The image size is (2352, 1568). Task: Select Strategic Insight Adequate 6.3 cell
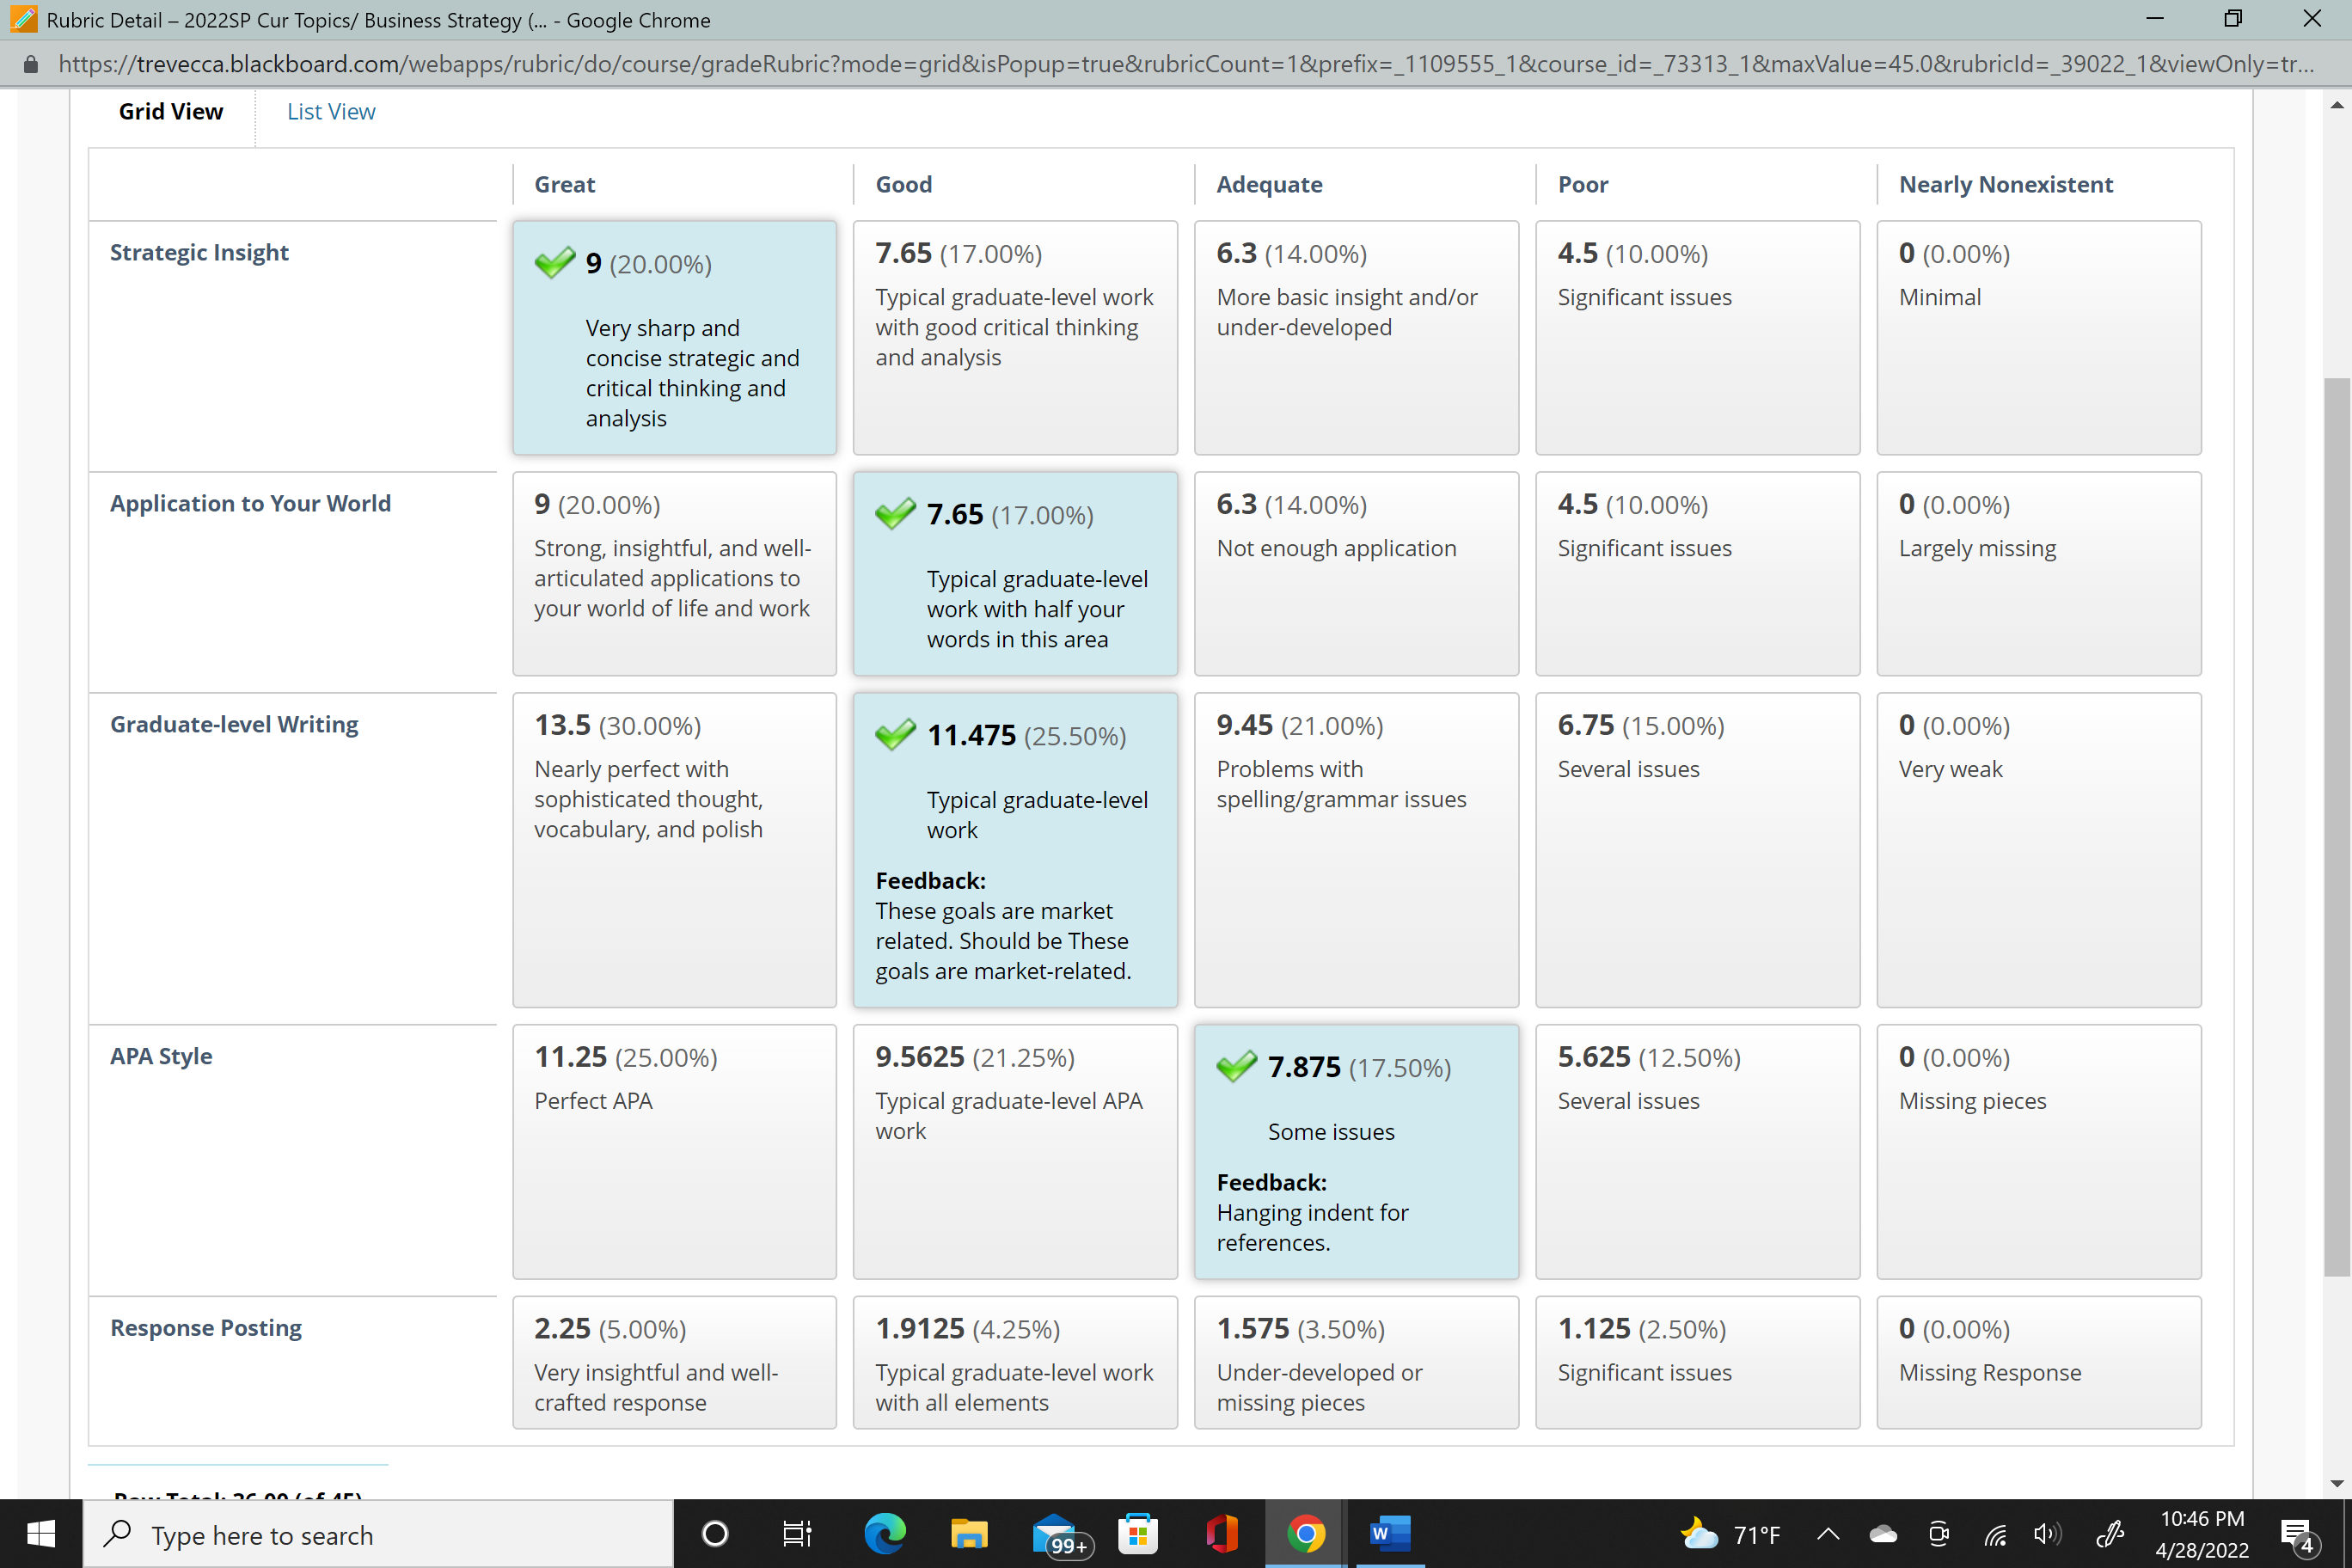point(1356,337)
